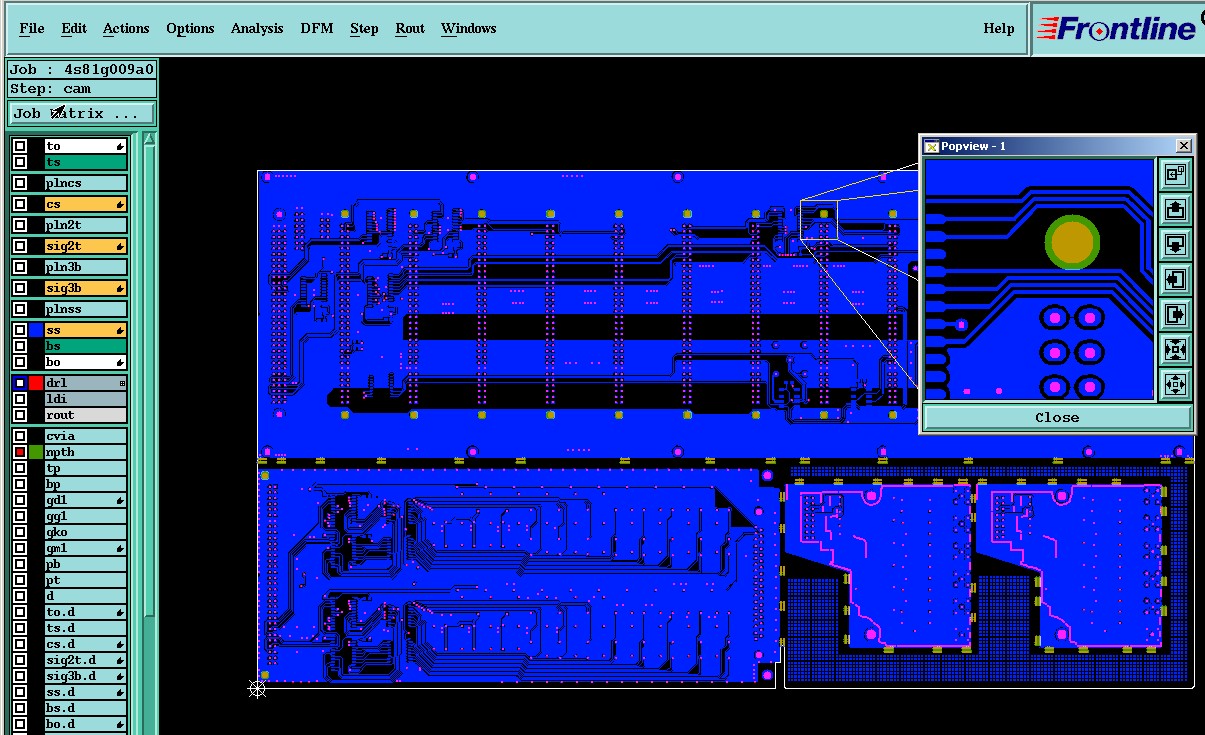Screen dimensions: 1205x735
Task: Click the red color swatch on drl layer
Action: tap(37, 383)
